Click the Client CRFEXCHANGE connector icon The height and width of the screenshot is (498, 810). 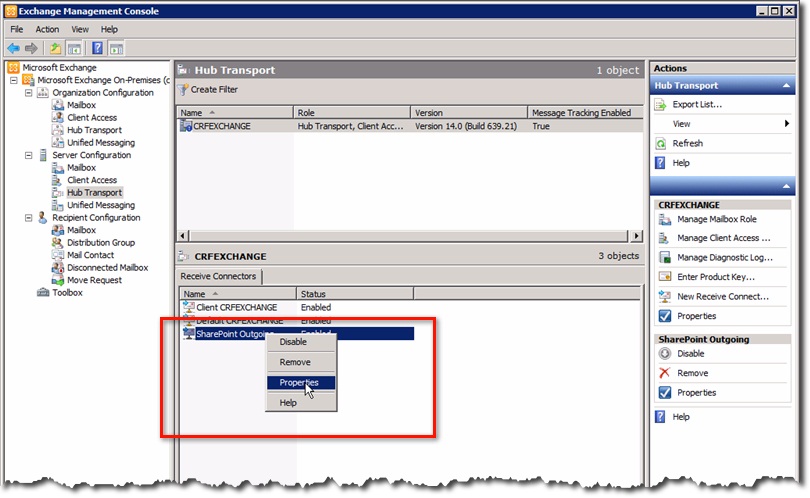tap(189, 307)
